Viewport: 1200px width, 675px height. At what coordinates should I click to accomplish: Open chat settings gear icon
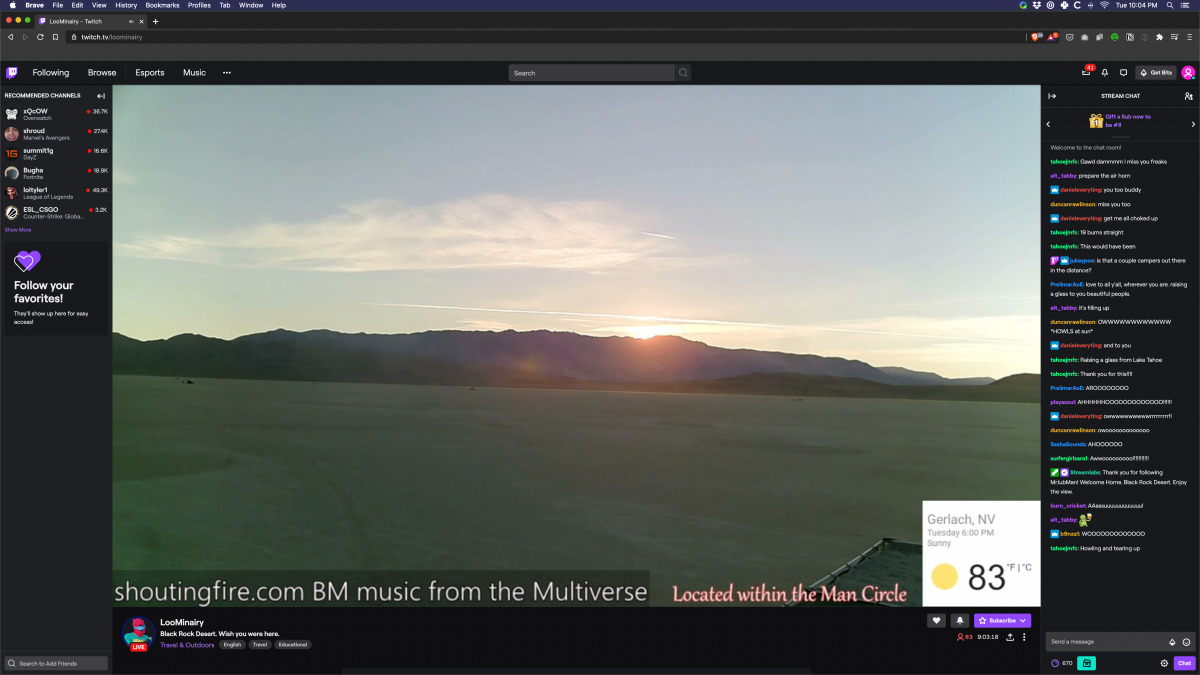pyautogui.click(x=1164, y=663)
